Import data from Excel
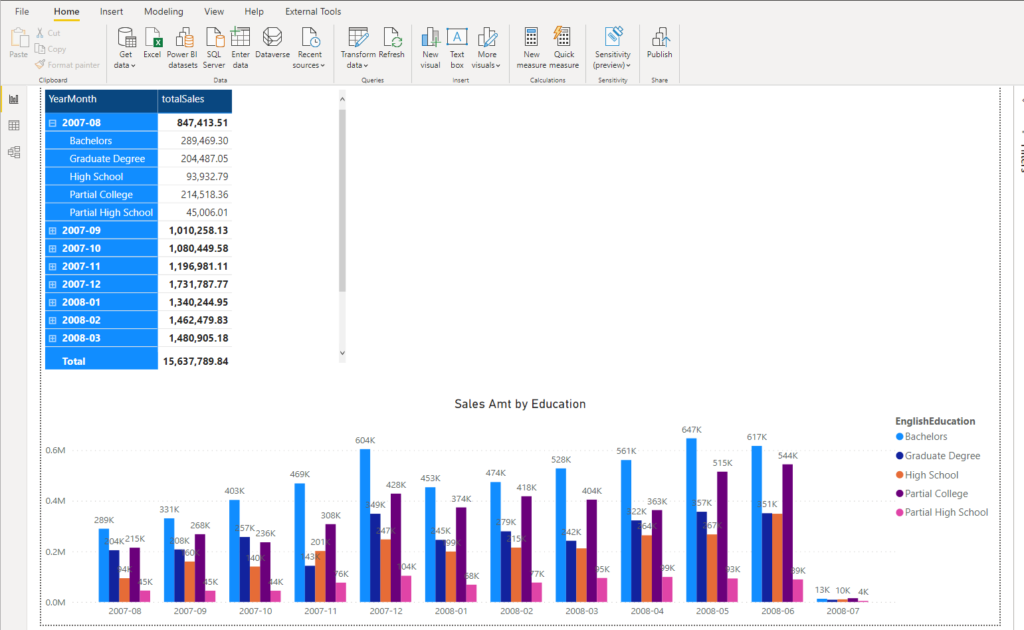The width and height of the screenshot is (1024, 630). click(x=152, y=43)
